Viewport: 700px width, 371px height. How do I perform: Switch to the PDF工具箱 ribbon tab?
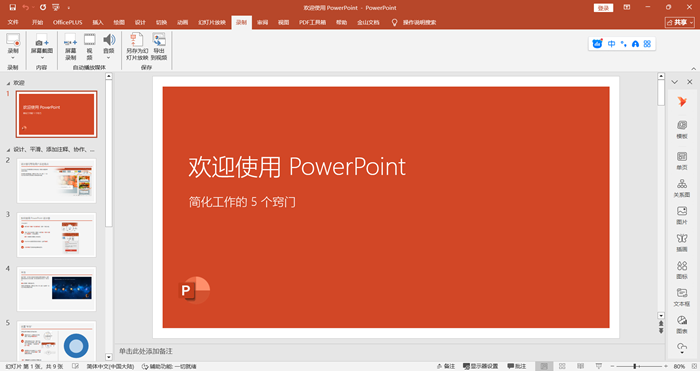click(x=312, y=22)
